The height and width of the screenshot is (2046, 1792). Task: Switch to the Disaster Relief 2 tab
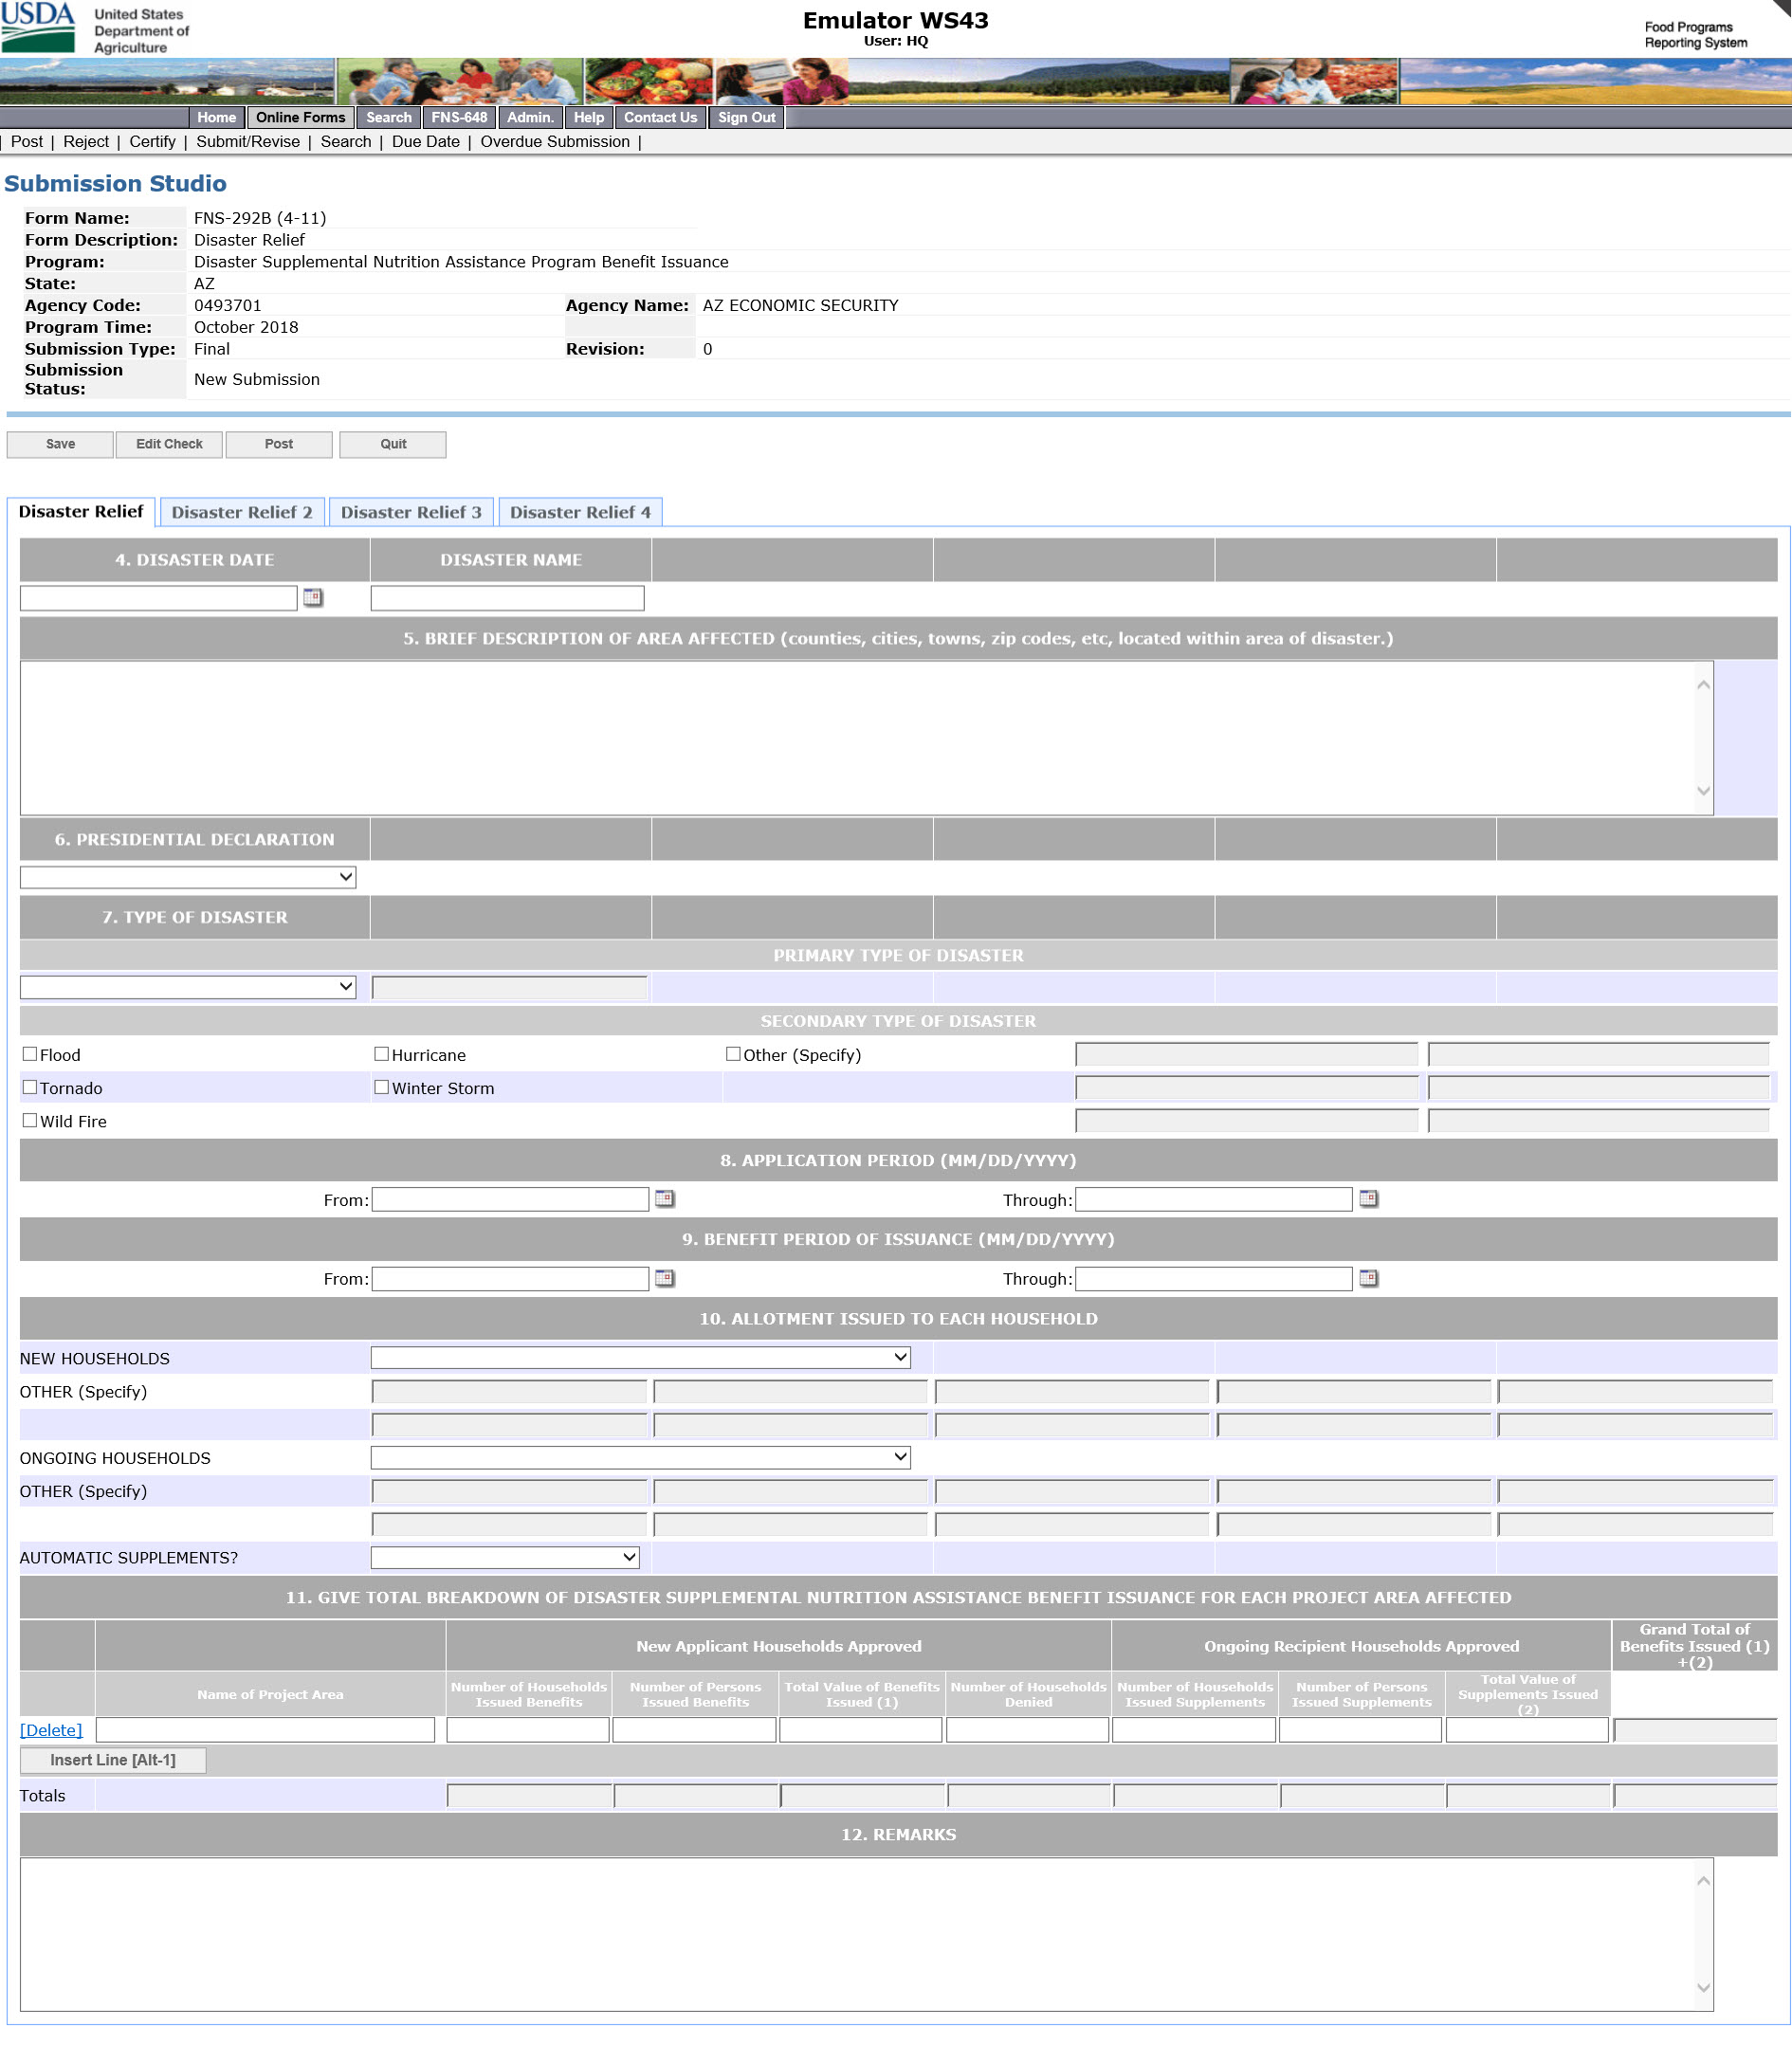[242, 512]
